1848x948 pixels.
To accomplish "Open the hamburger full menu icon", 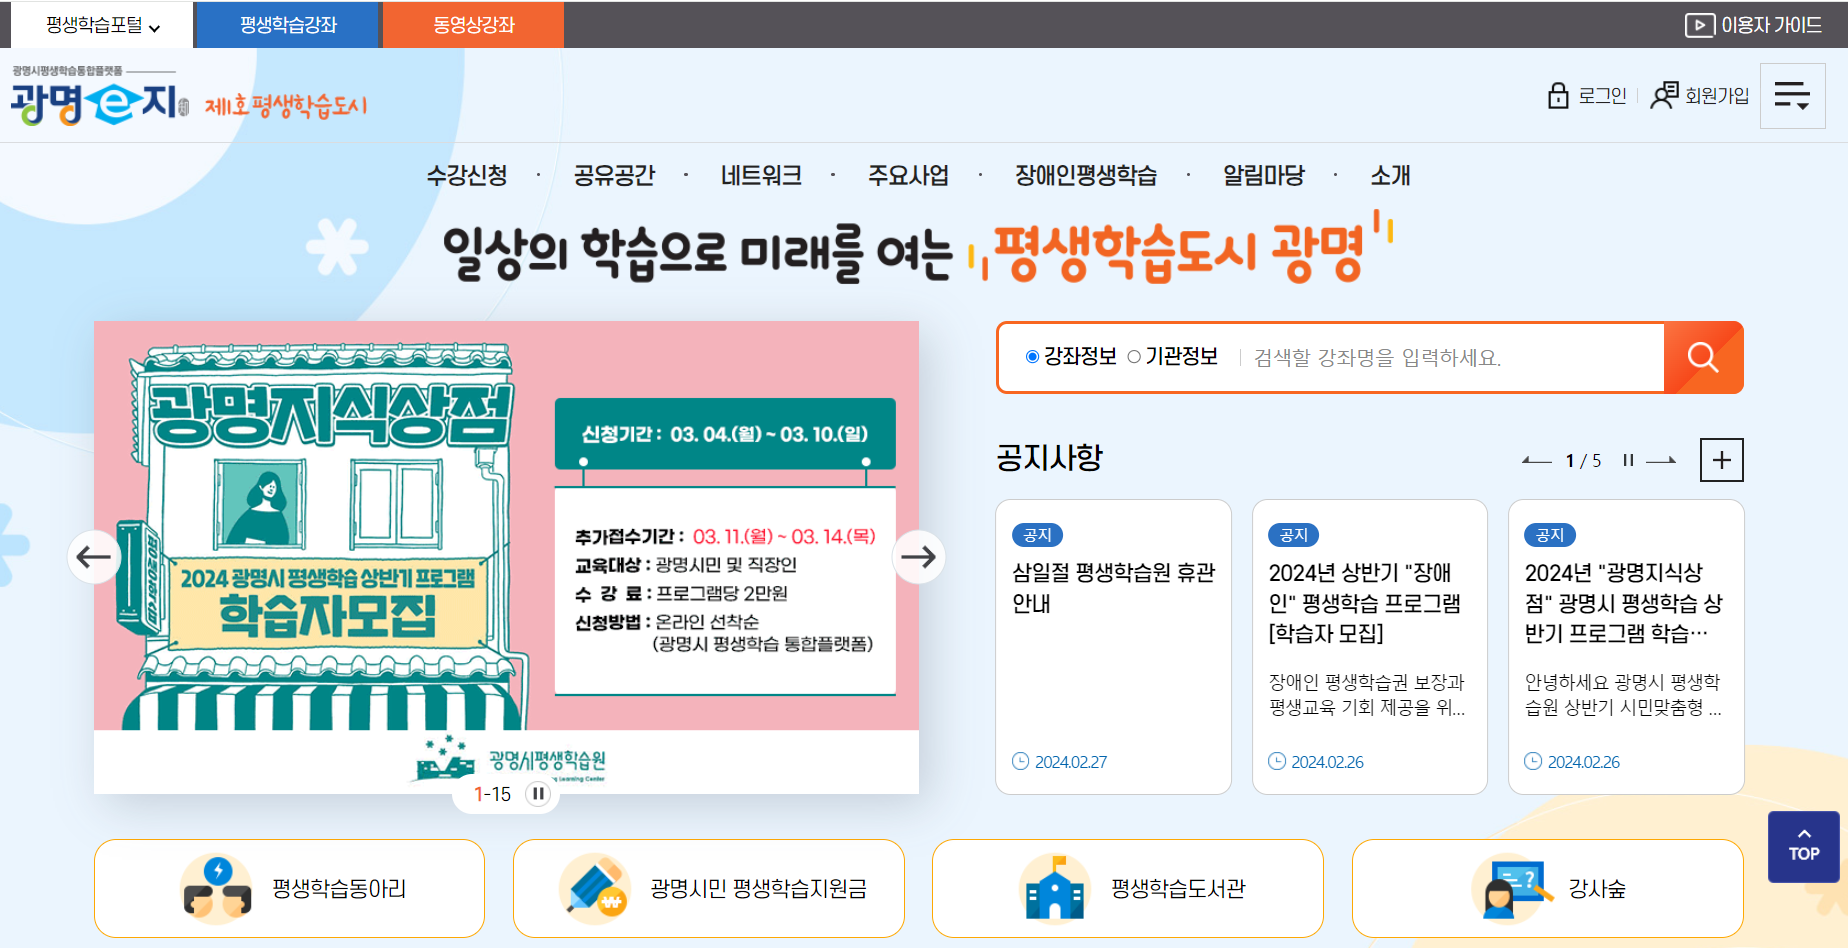I will [1792, 96].
